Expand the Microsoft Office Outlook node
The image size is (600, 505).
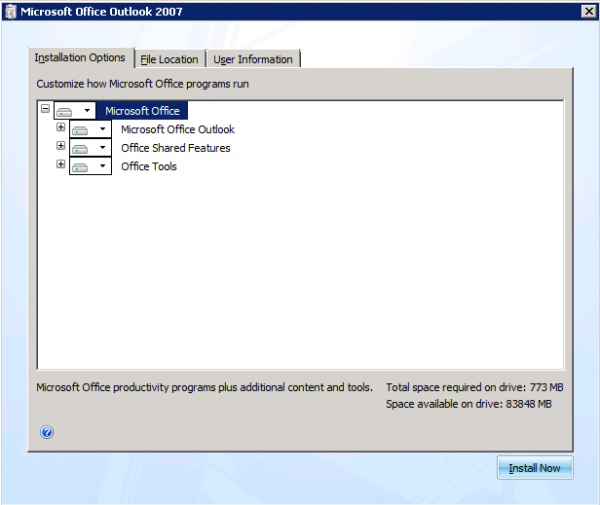[60, 127]
